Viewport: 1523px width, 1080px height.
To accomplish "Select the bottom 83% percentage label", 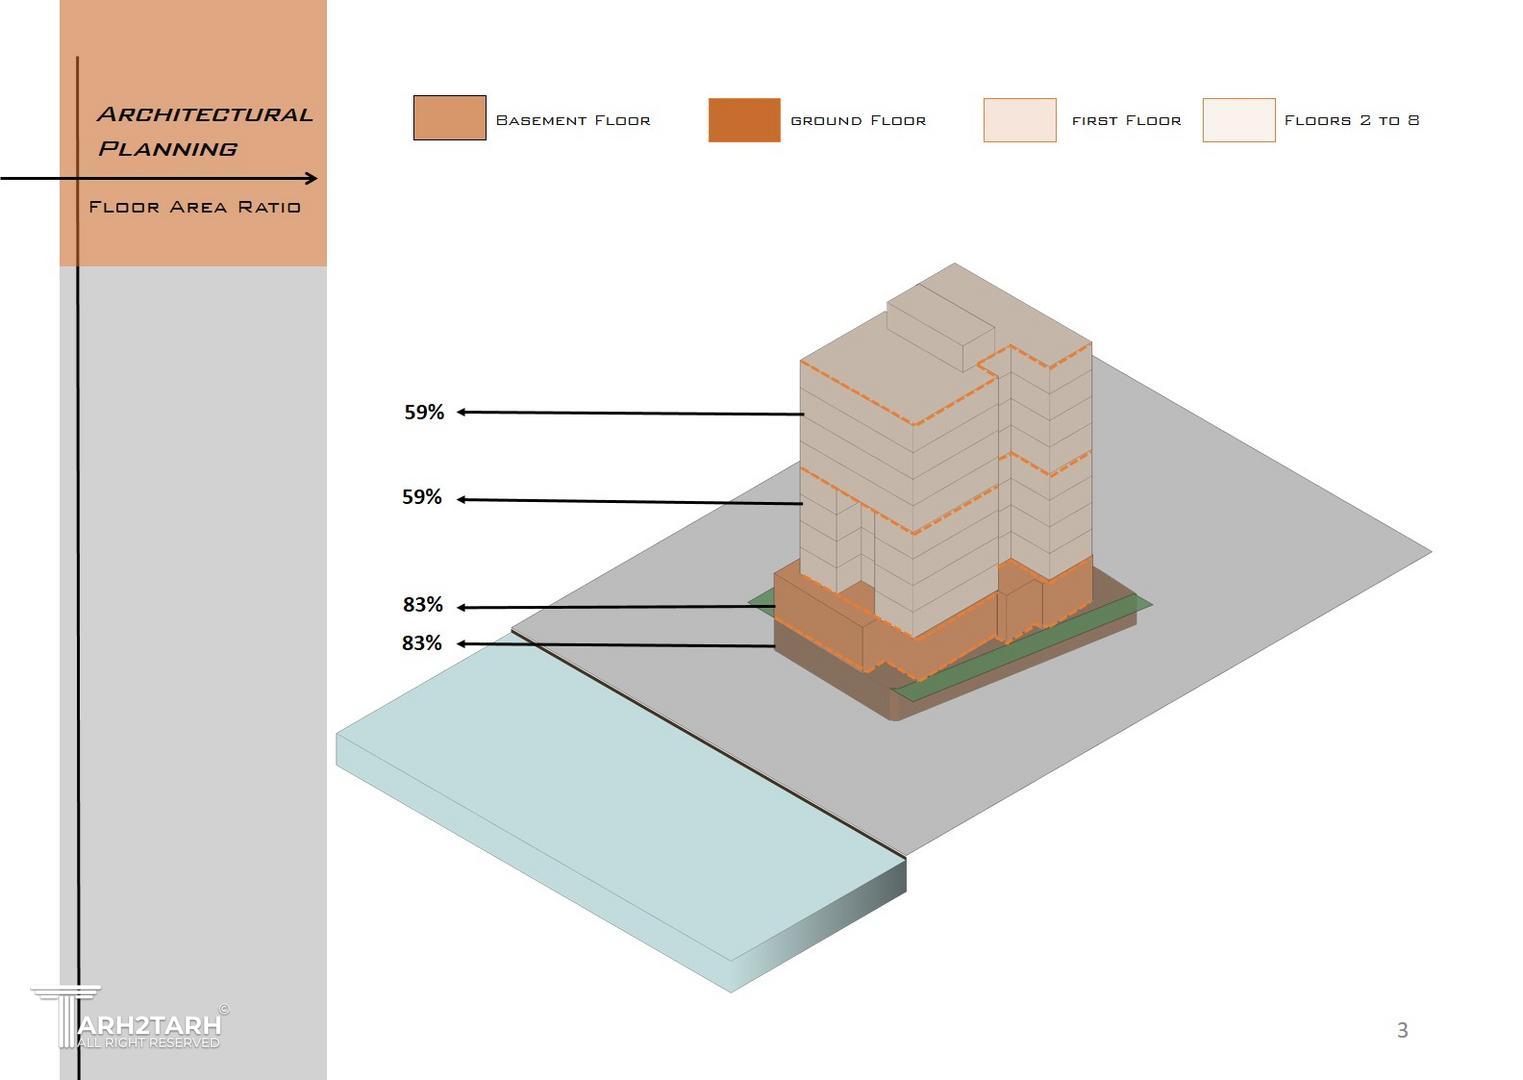I will point(421,643).
